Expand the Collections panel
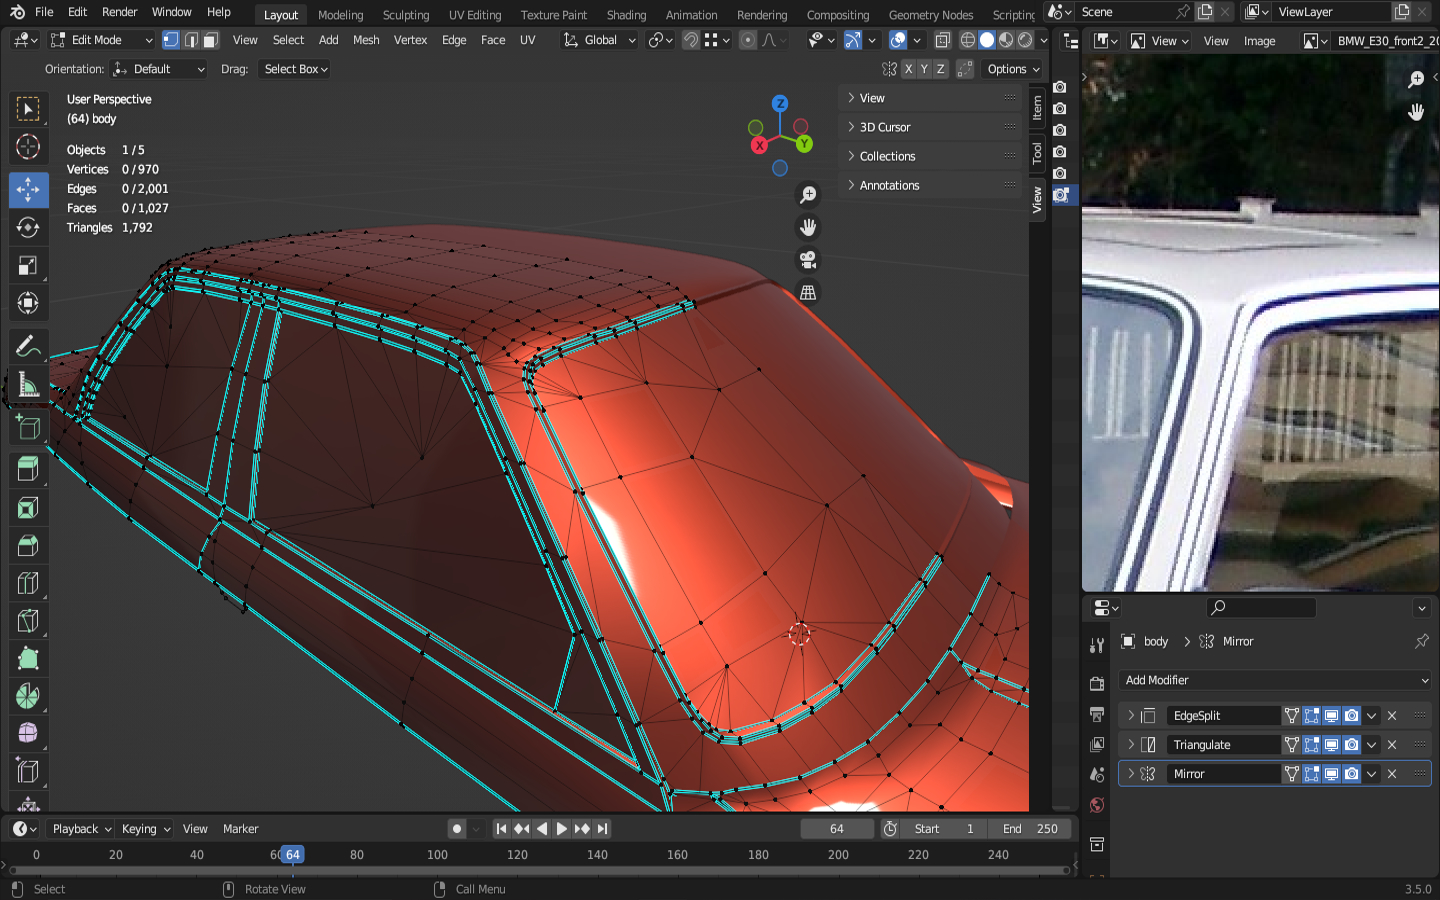The width and height of the screenshot is (1440, 900). (x=887, y=156)
